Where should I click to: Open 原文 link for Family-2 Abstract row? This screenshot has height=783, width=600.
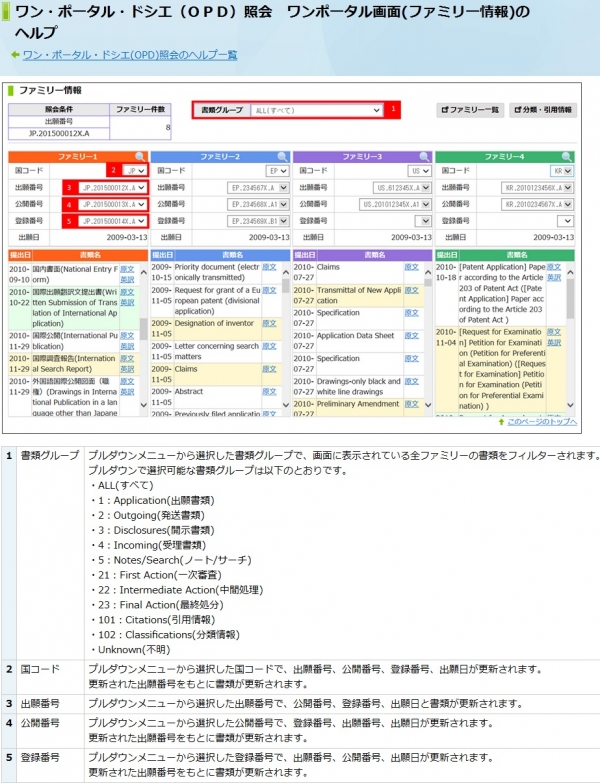pos(269,392)
